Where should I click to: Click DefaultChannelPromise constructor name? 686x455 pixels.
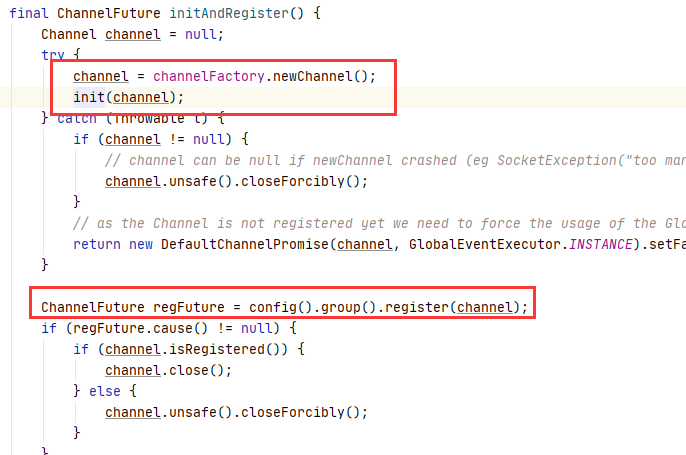[245, 244]
